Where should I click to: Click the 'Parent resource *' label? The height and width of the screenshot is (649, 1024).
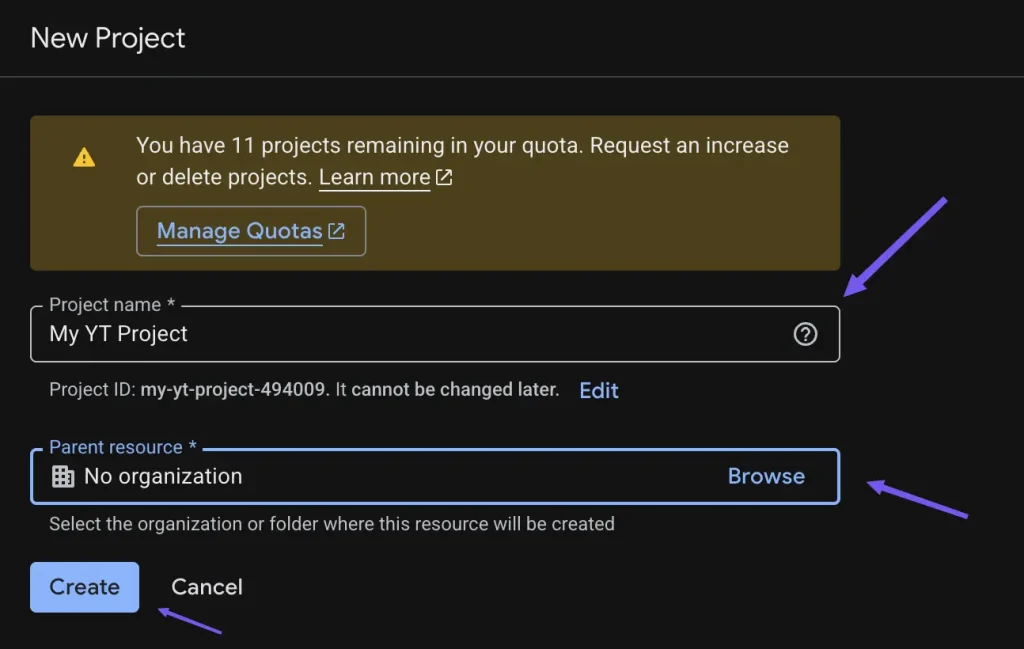point(123,447)
